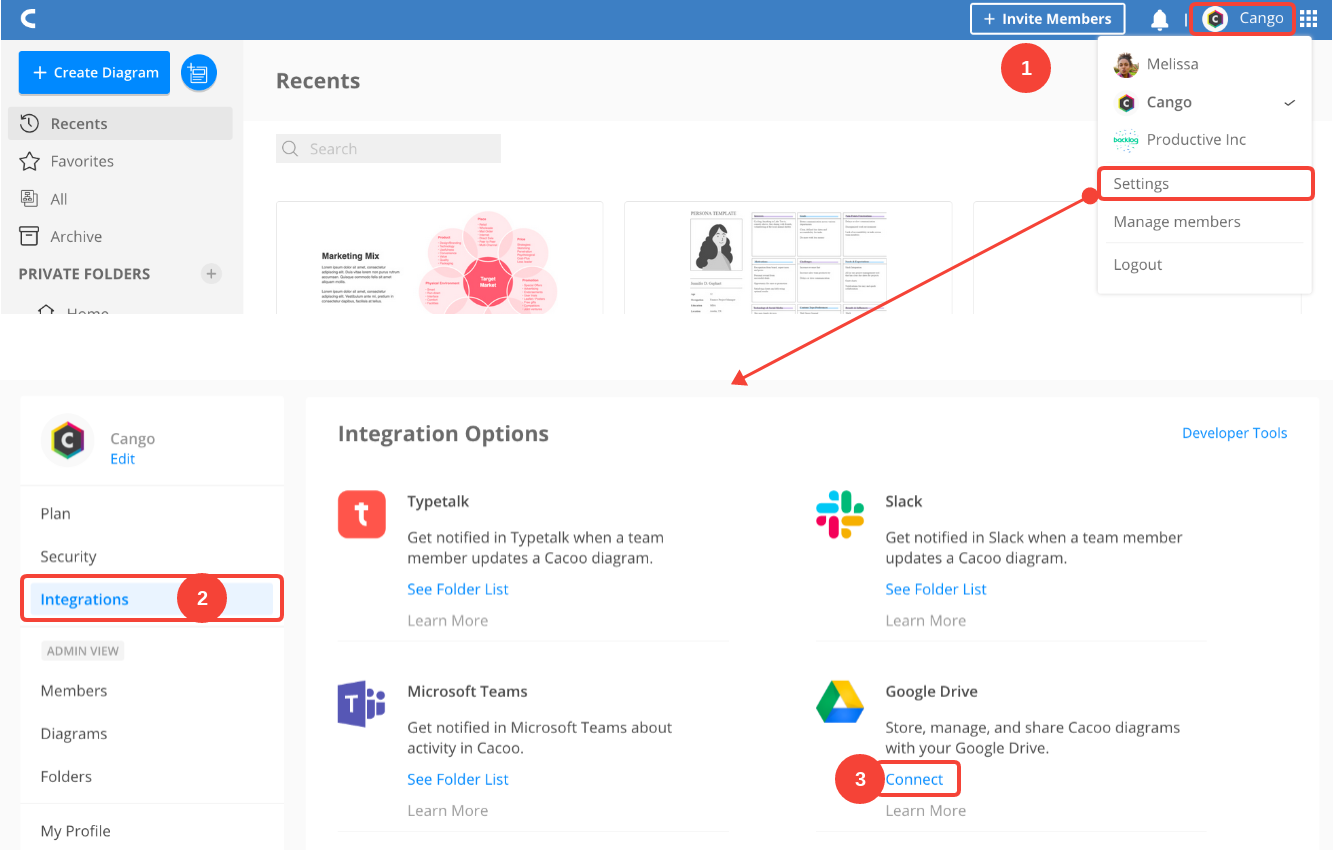Open the Cango account dropdown
This screenshot has width=1333, height=850.
(x=1243, y=19)
